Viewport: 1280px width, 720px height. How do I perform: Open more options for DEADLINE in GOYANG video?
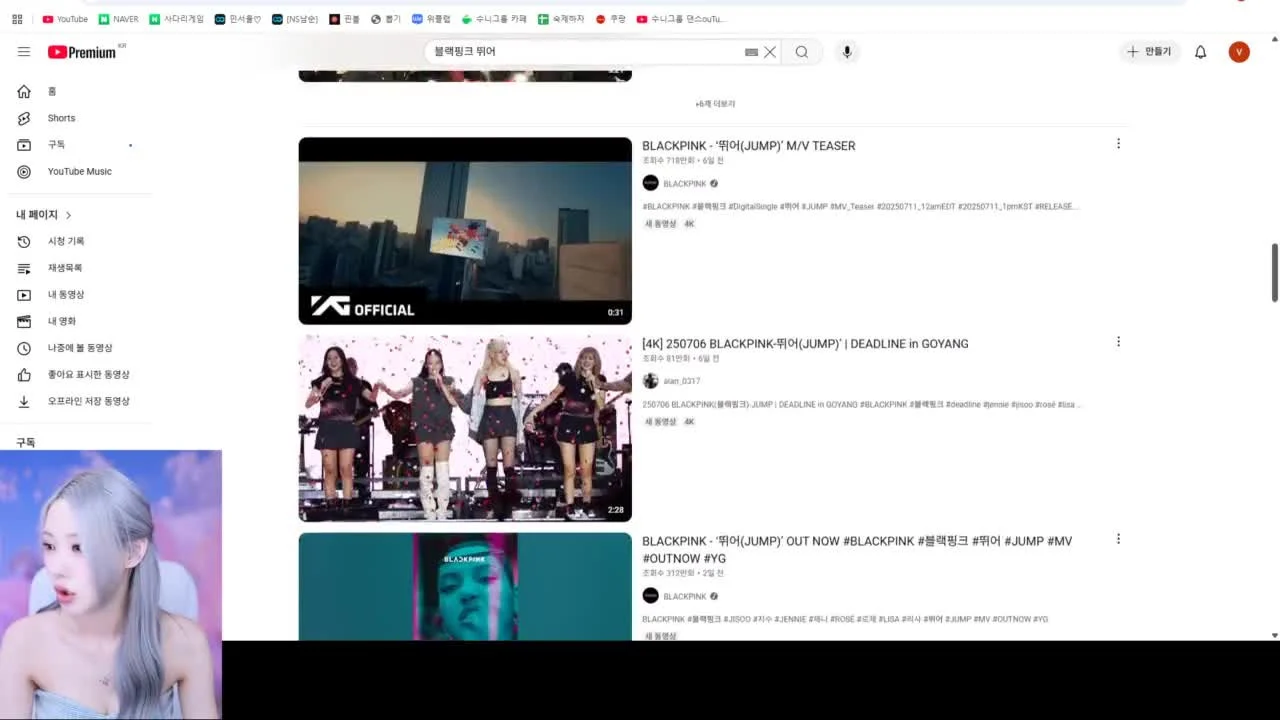1118,342
